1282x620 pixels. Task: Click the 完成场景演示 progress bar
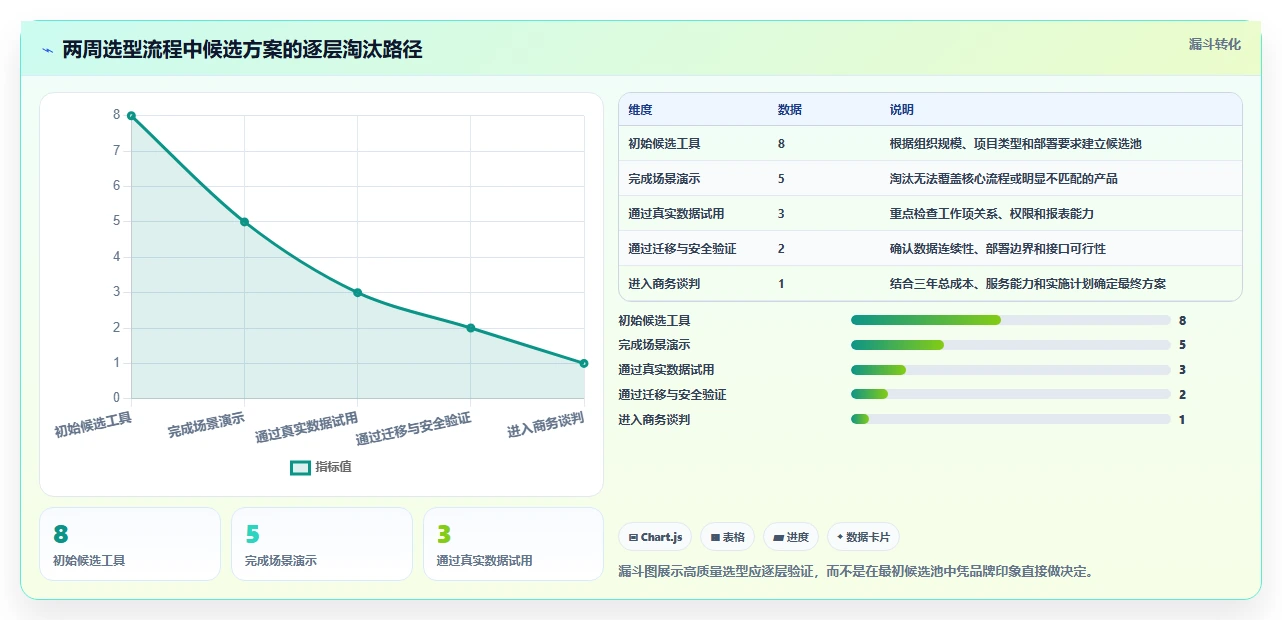point(1010,345)
